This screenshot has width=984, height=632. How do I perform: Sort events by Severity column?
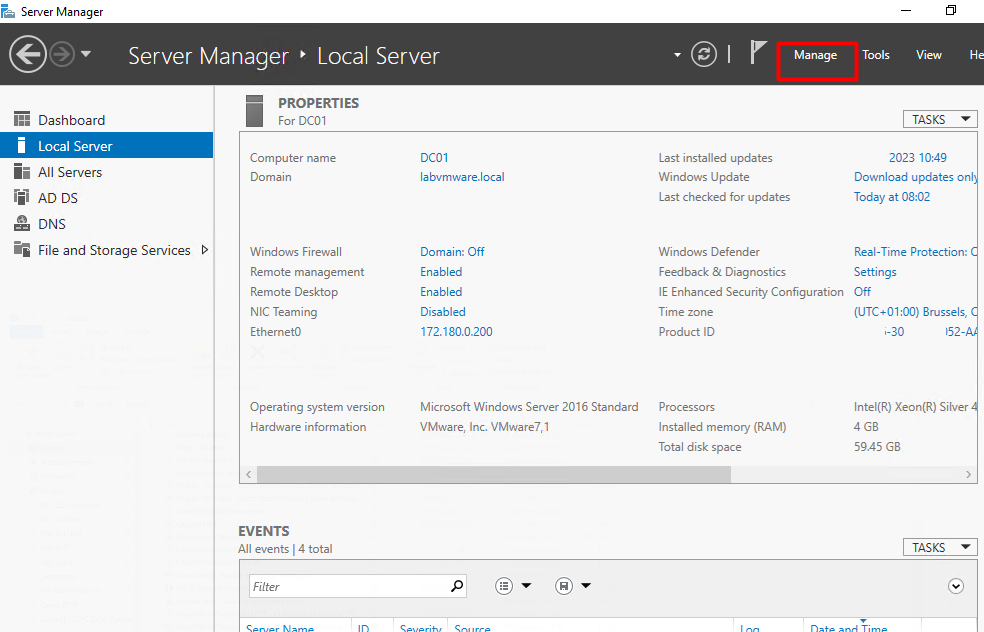coord(420,628)
